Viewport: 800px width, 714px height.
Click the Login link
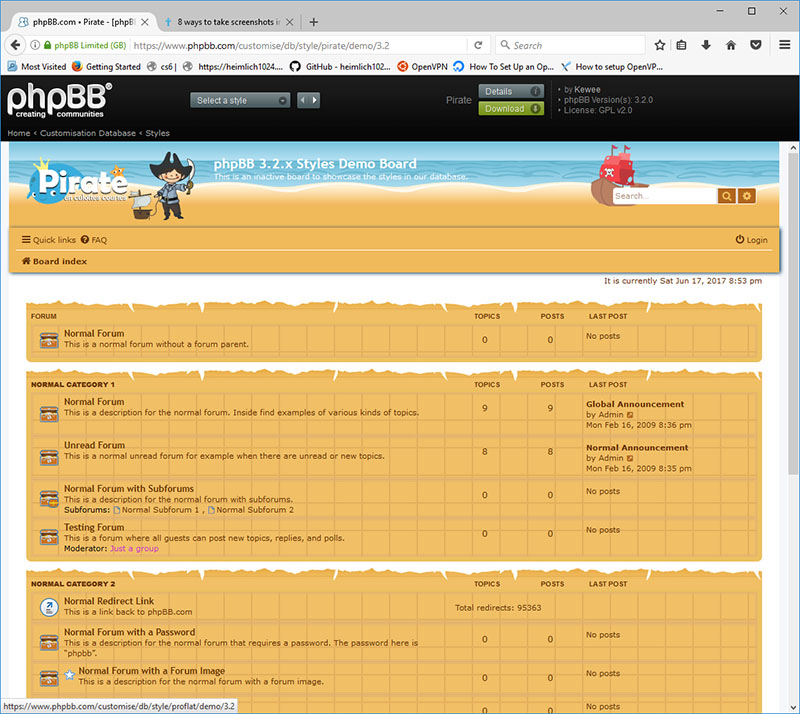pos(752,240)
